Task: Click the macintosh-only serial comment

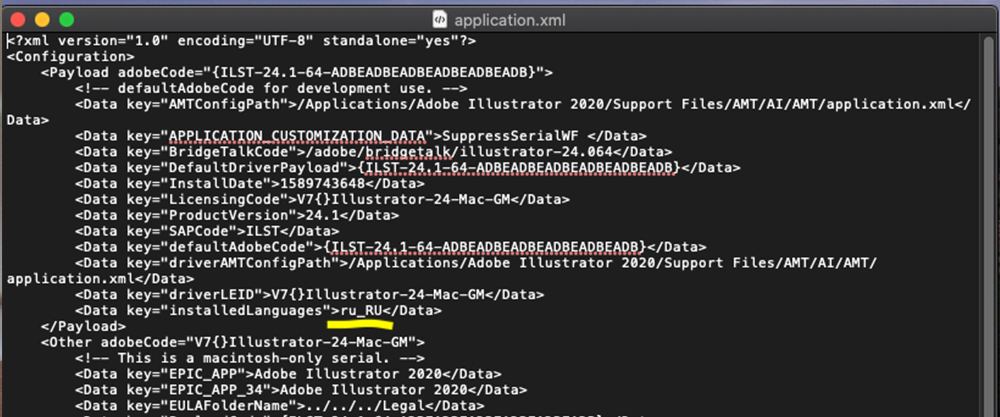Action: coord(250,358)
